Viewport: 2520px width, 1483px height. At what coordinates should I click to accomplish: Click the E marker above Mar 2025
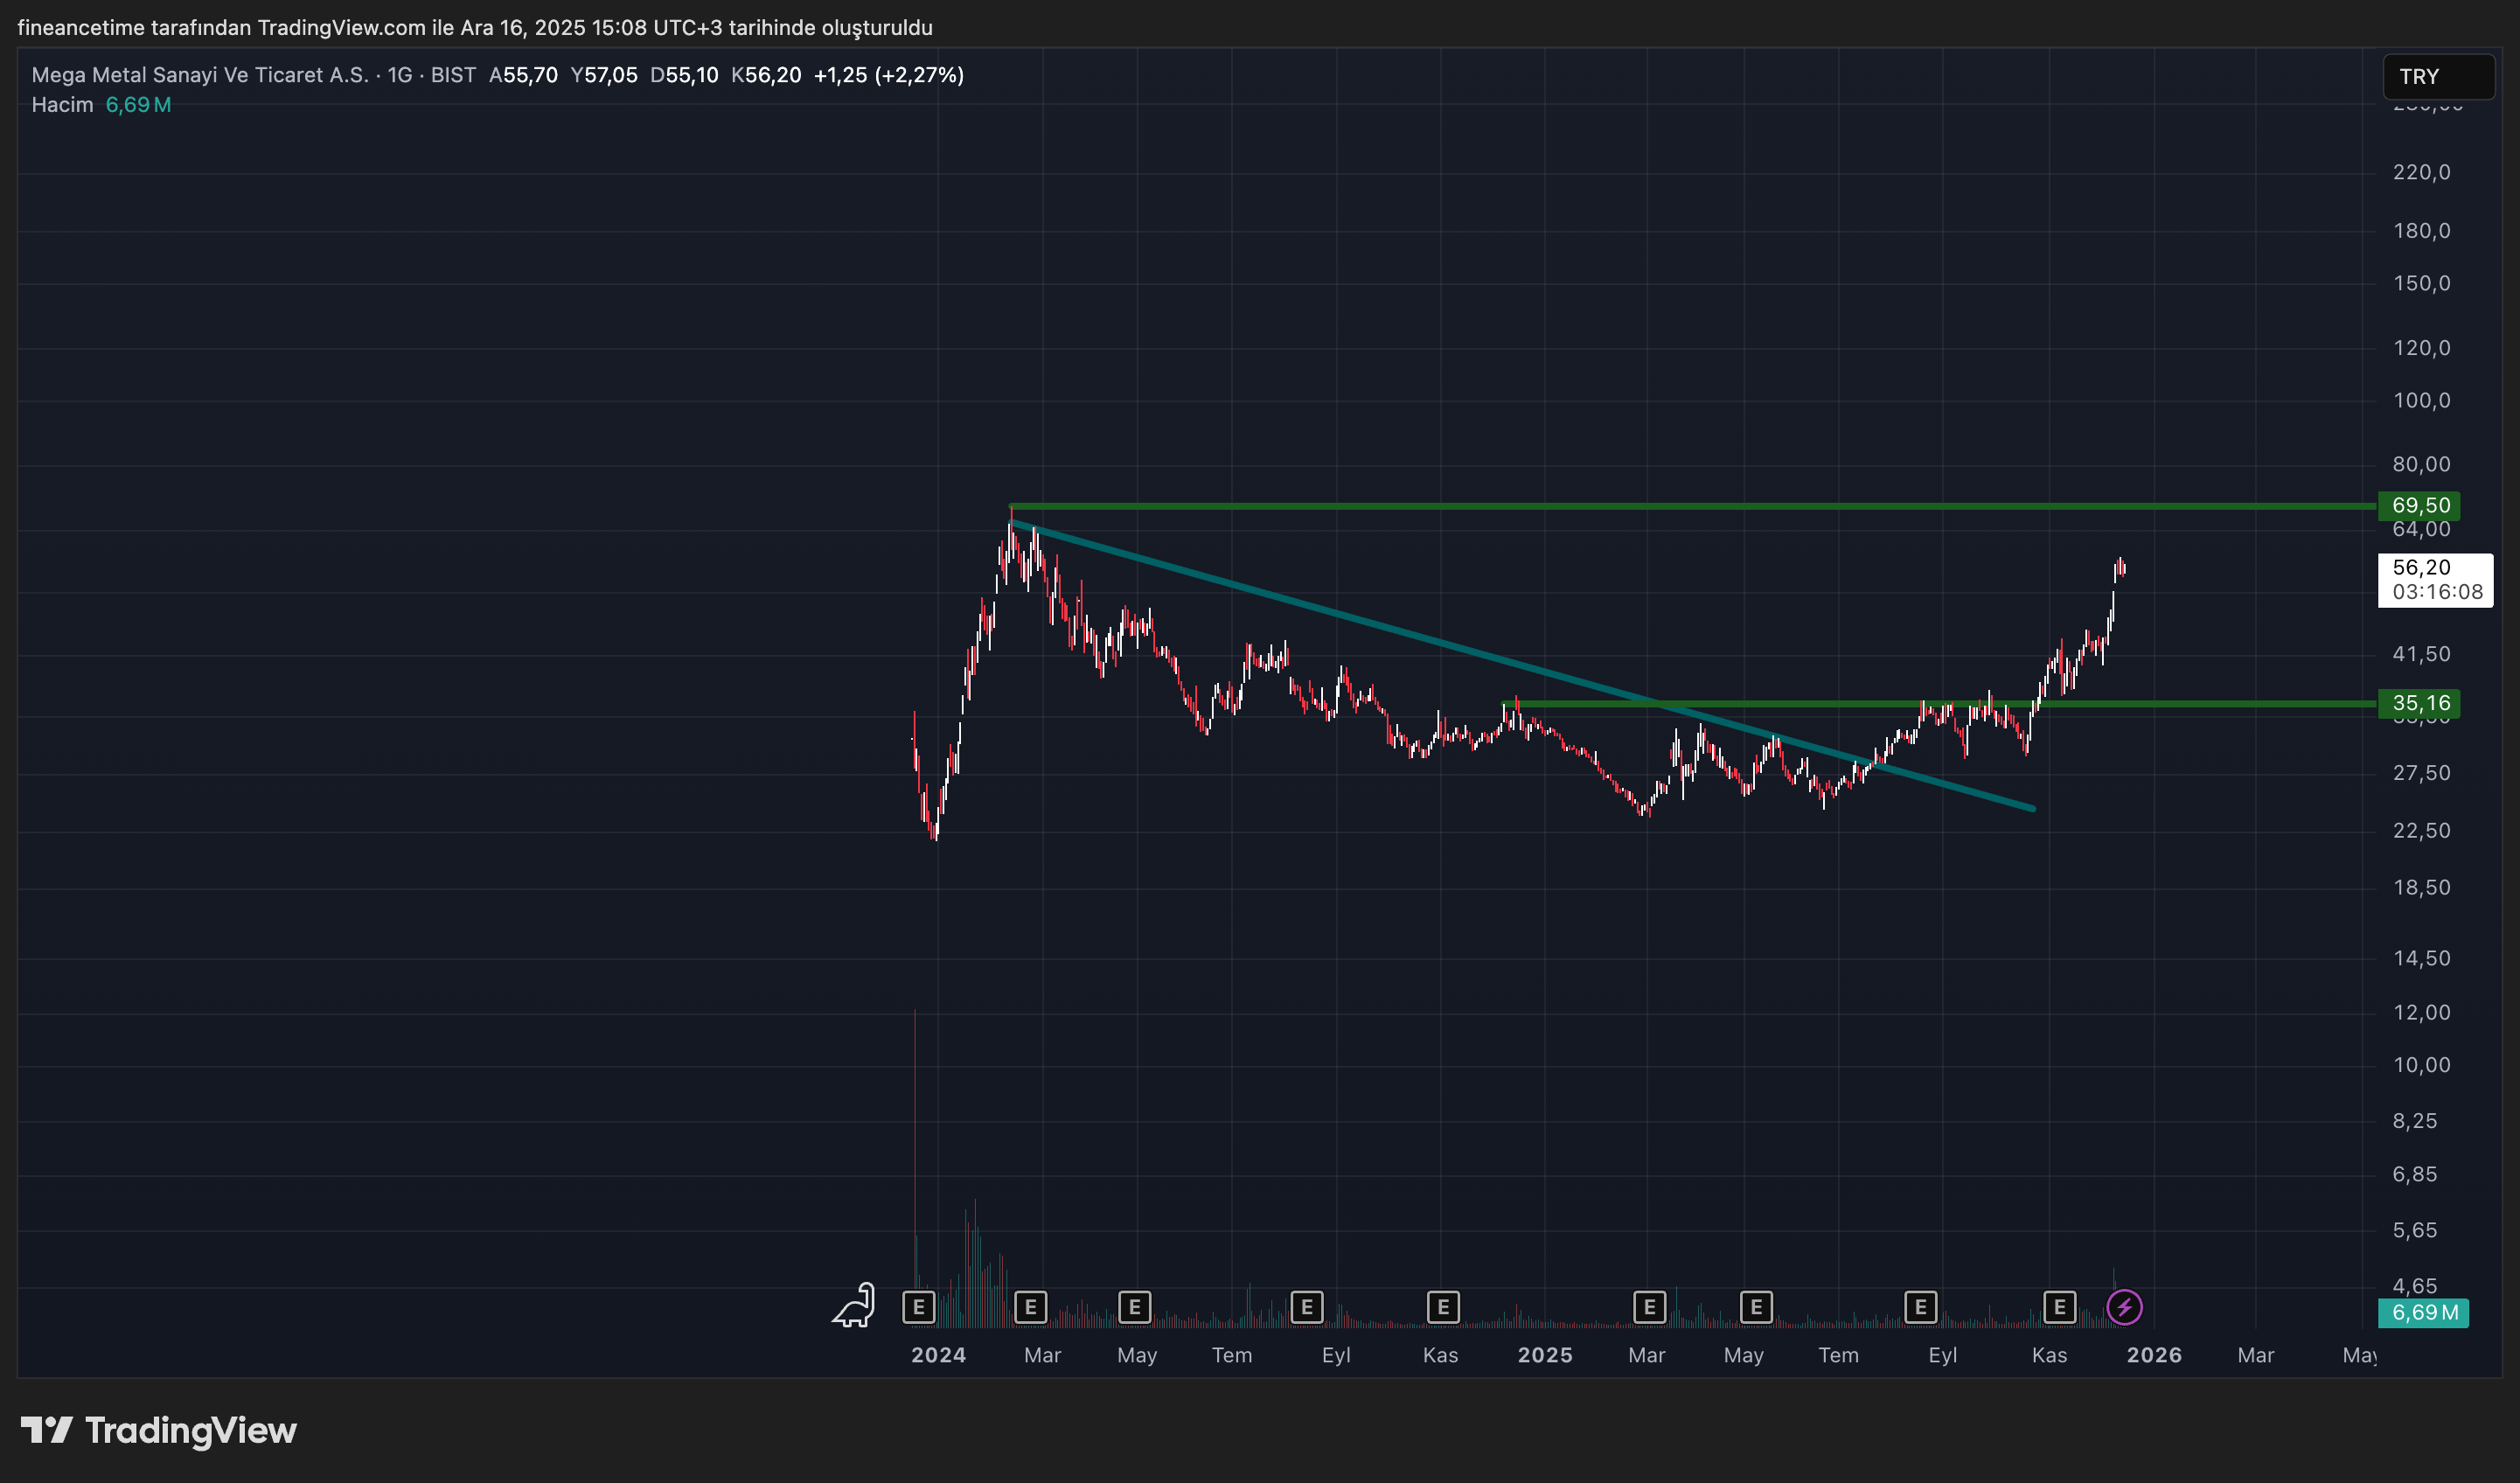[x=1649, y=1307]
